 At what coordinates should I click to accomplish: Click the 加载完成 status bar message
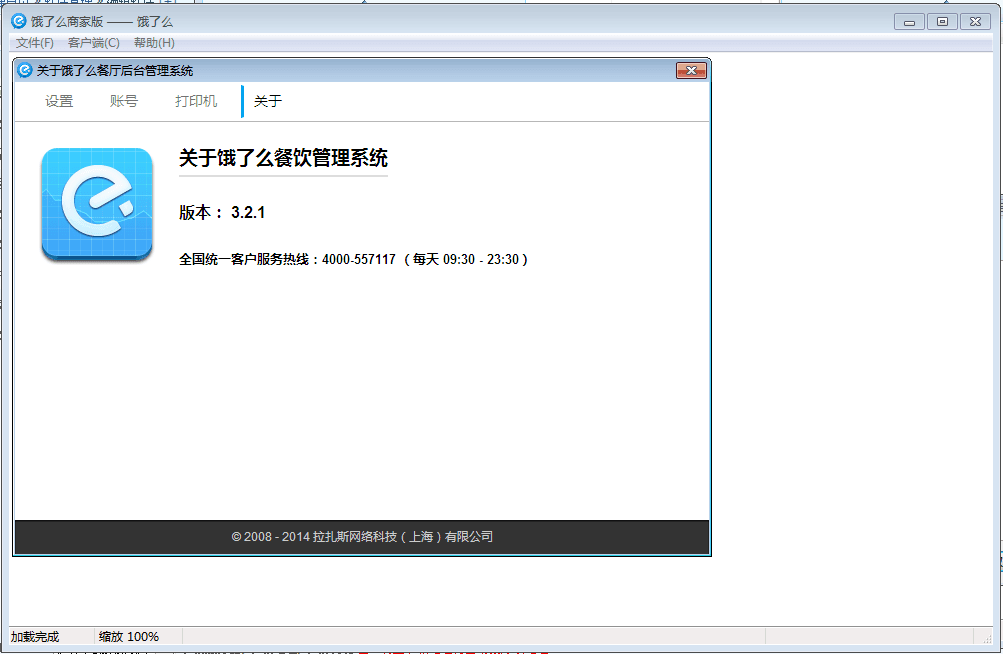pos(35,637)
